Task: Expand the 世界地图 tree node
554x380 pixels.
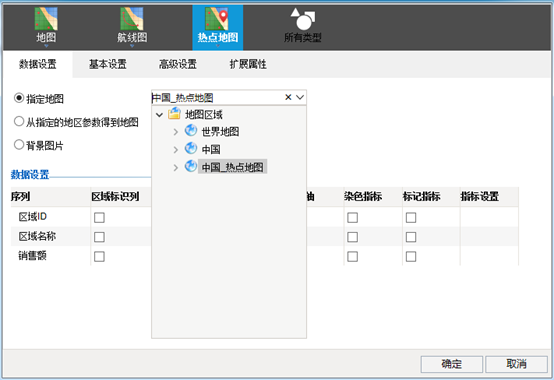Action: 176,132
